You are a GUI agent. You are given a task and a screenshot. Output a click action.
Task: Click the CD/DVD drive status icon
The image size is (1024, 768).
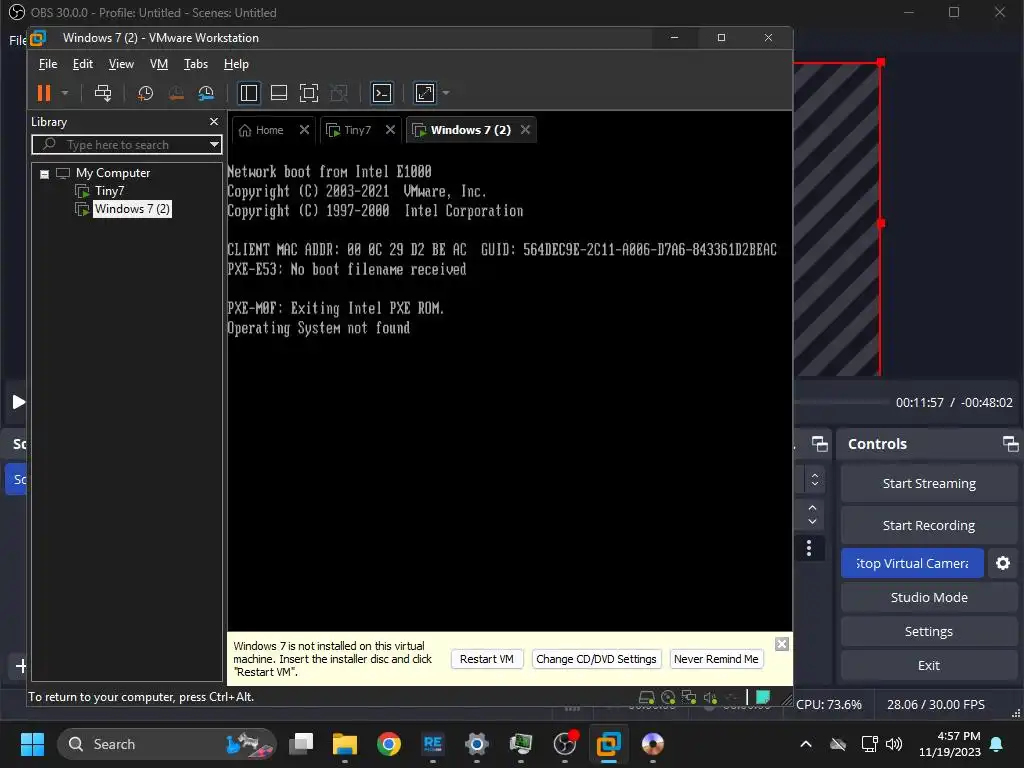pos(668,697)
